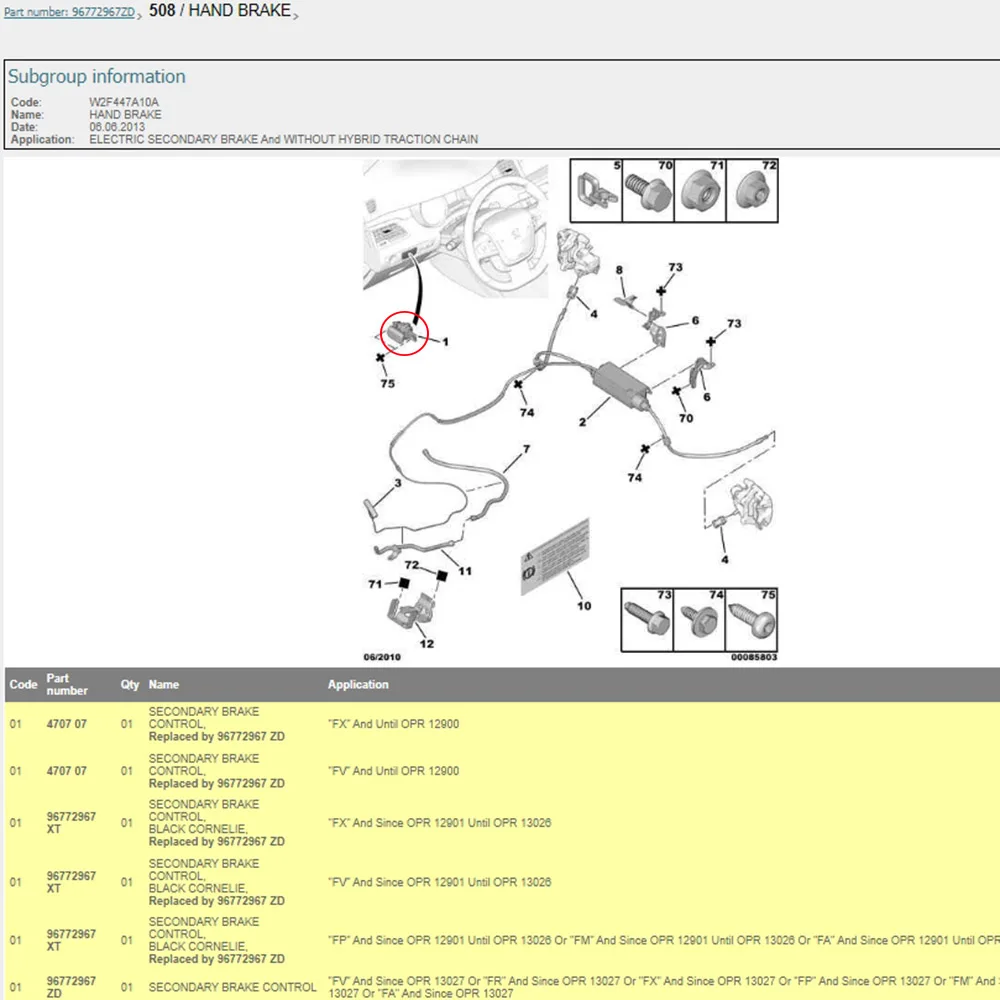Select 96772967 XT in "FX" Since OPR 12901 row

coord(71,823)
